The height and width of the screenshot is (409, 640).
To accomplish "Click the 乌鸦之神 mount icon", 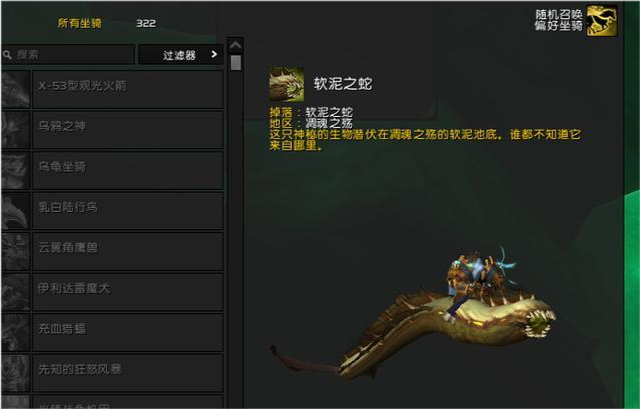I will click(x=15, y=129).
